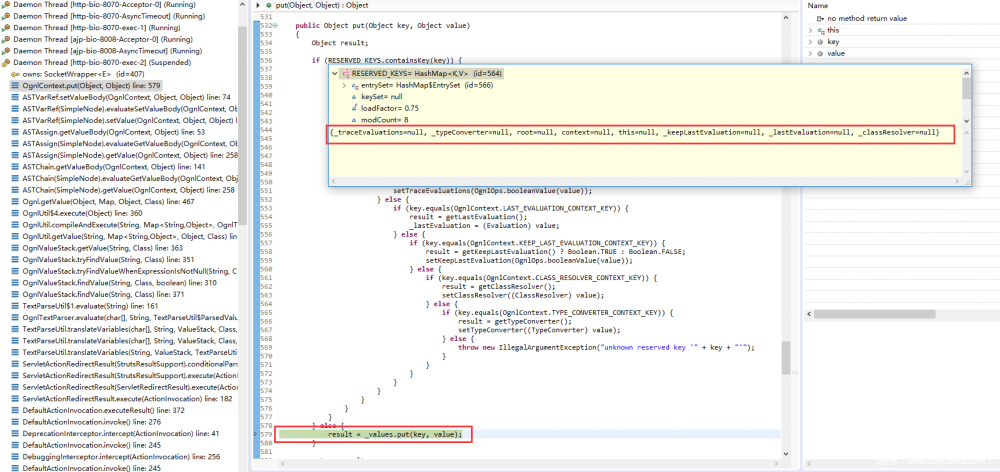
Task: Click the icon of the 'key' variable
Action: click(x=820, y=41)
